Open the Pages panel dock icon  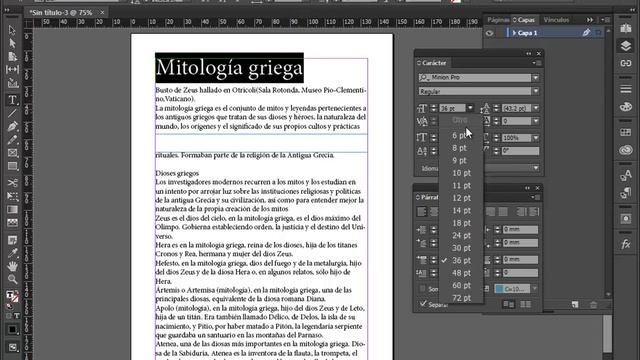click(626, 28)
